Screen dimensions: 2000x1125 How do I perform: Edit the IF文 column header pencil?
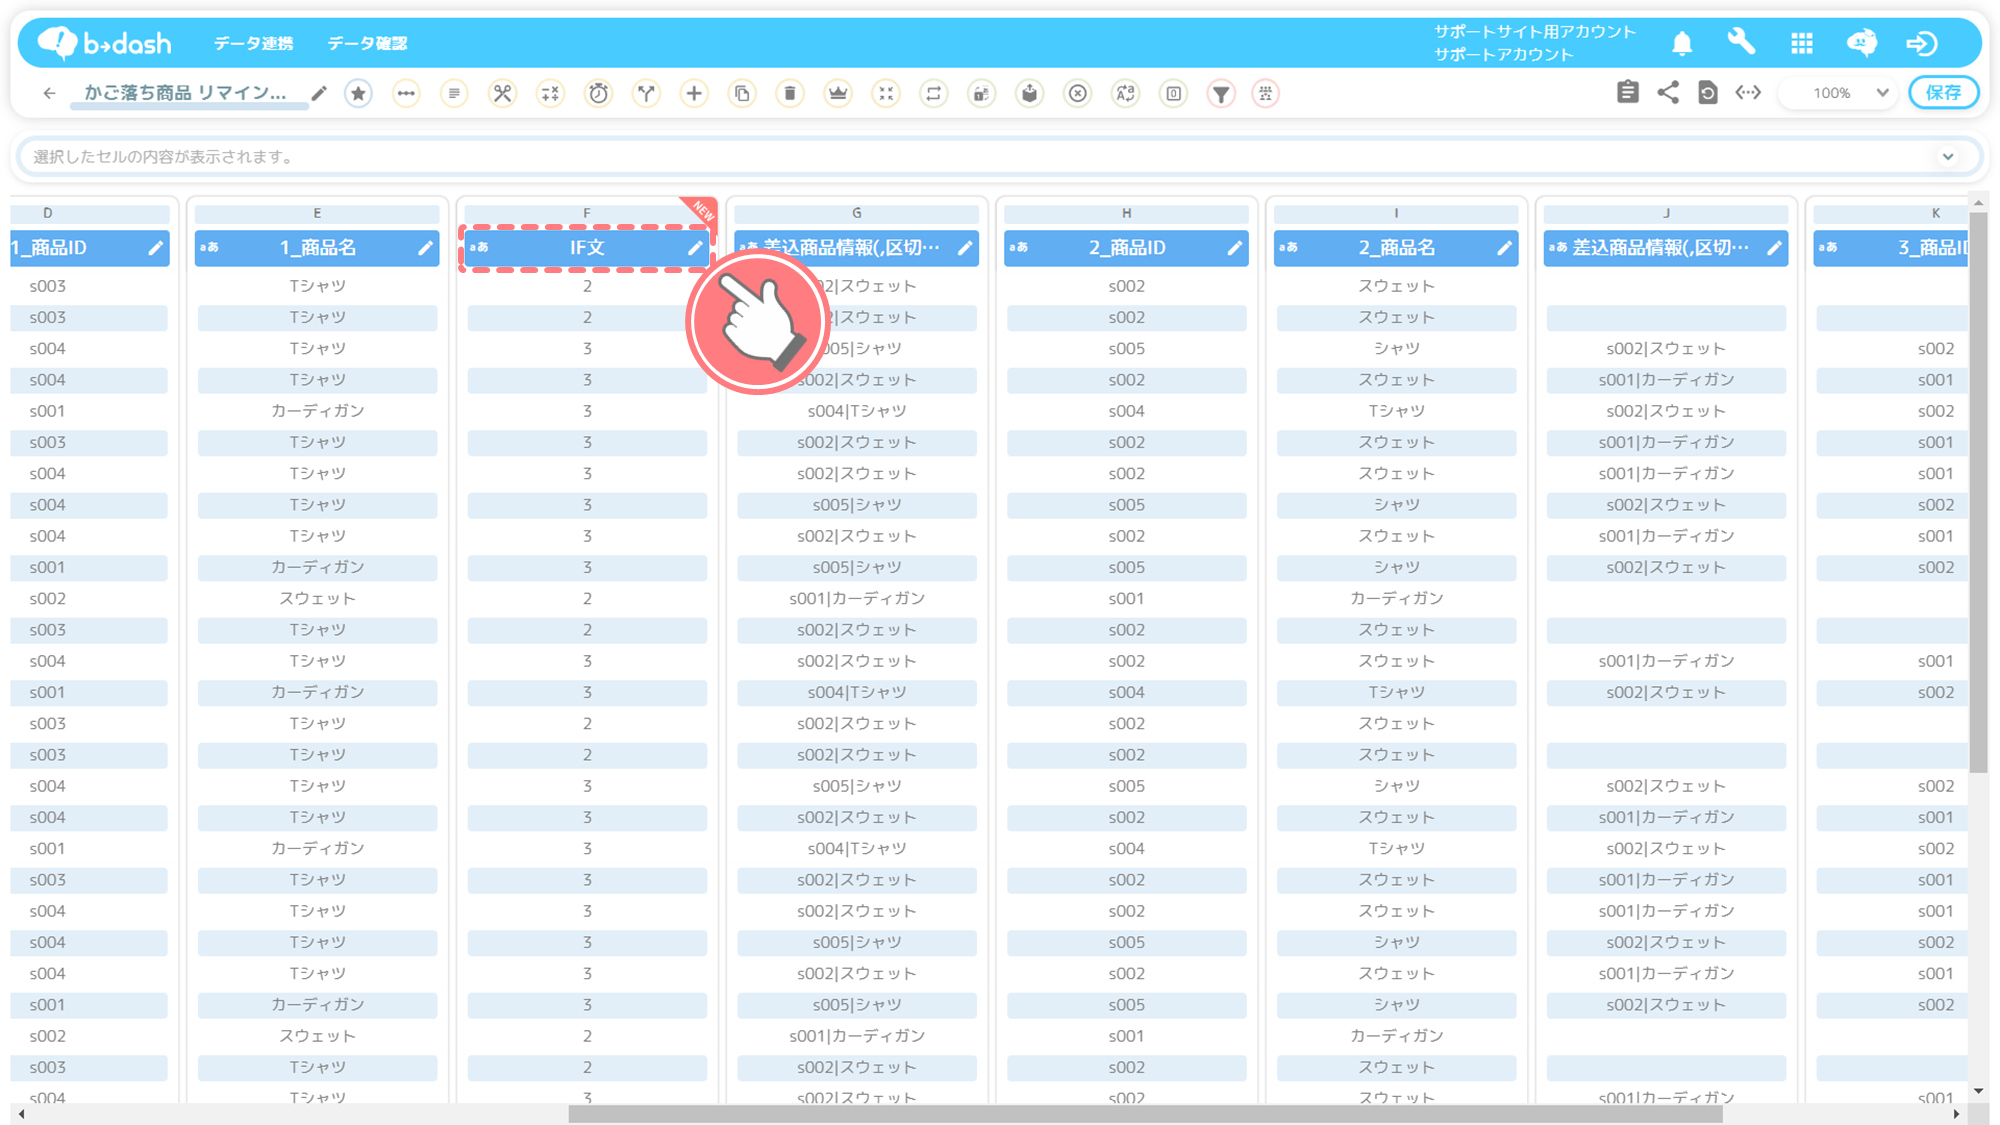pos(695,248)
